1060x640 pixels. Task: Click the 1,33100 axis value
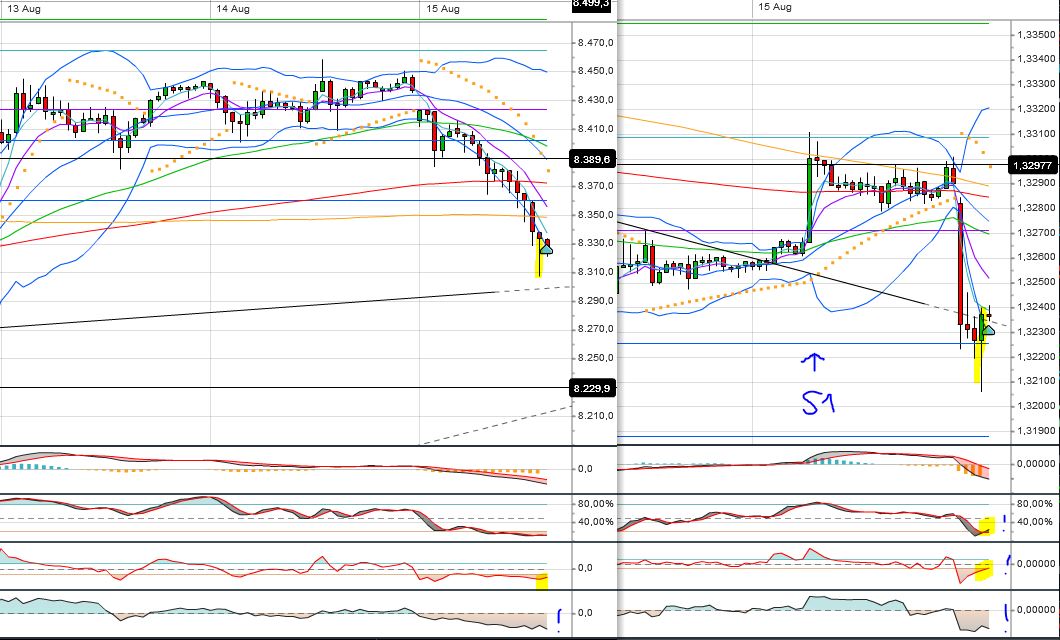[x=1036, y=134]
